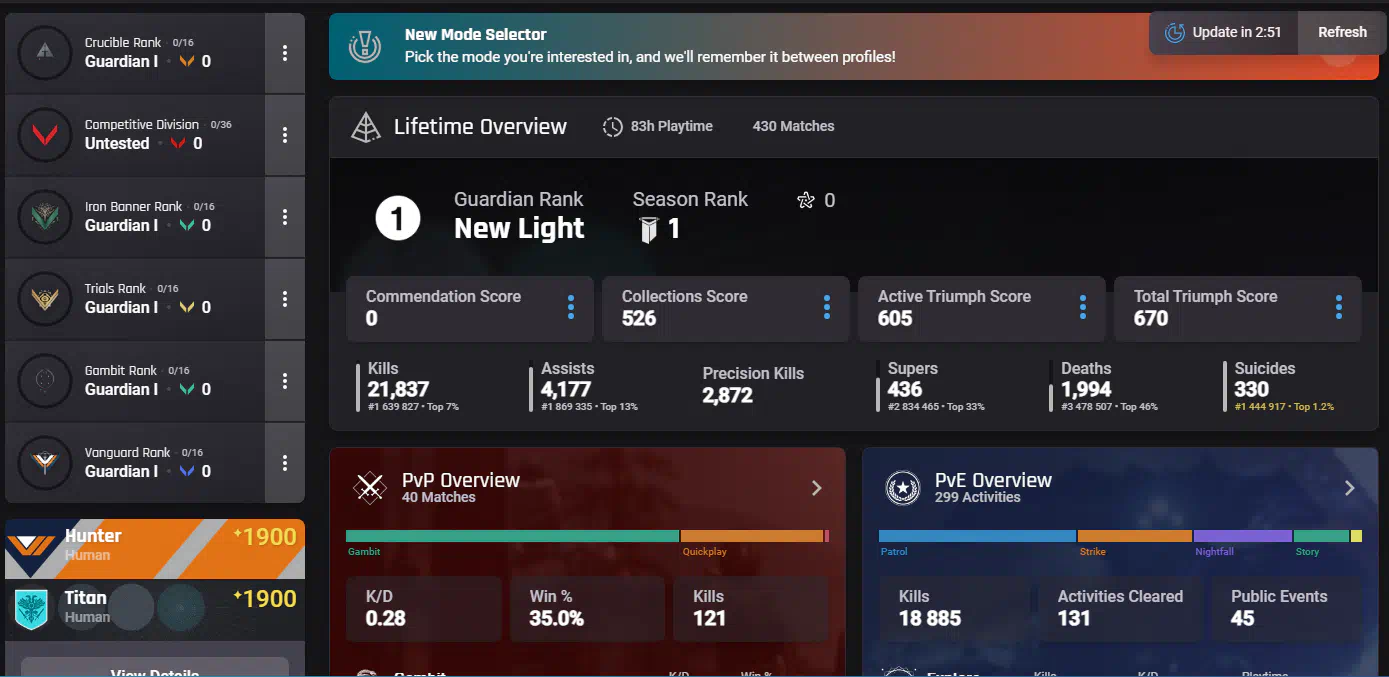Click the Gambit Rank emblem icon
This screenshot has height=677, width=1389.
click(x=45, y=380)
